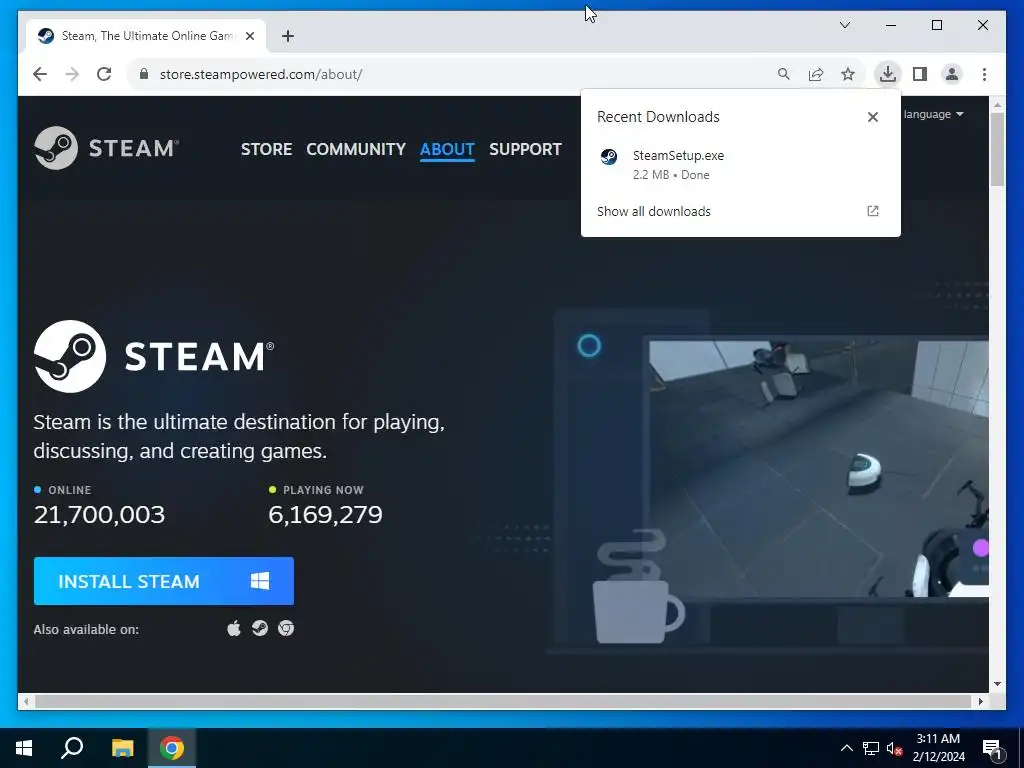Open File Explorer from the taskbar
Image resolution: width=1024 pixels, height=768 pixels.
pos(122,748)
